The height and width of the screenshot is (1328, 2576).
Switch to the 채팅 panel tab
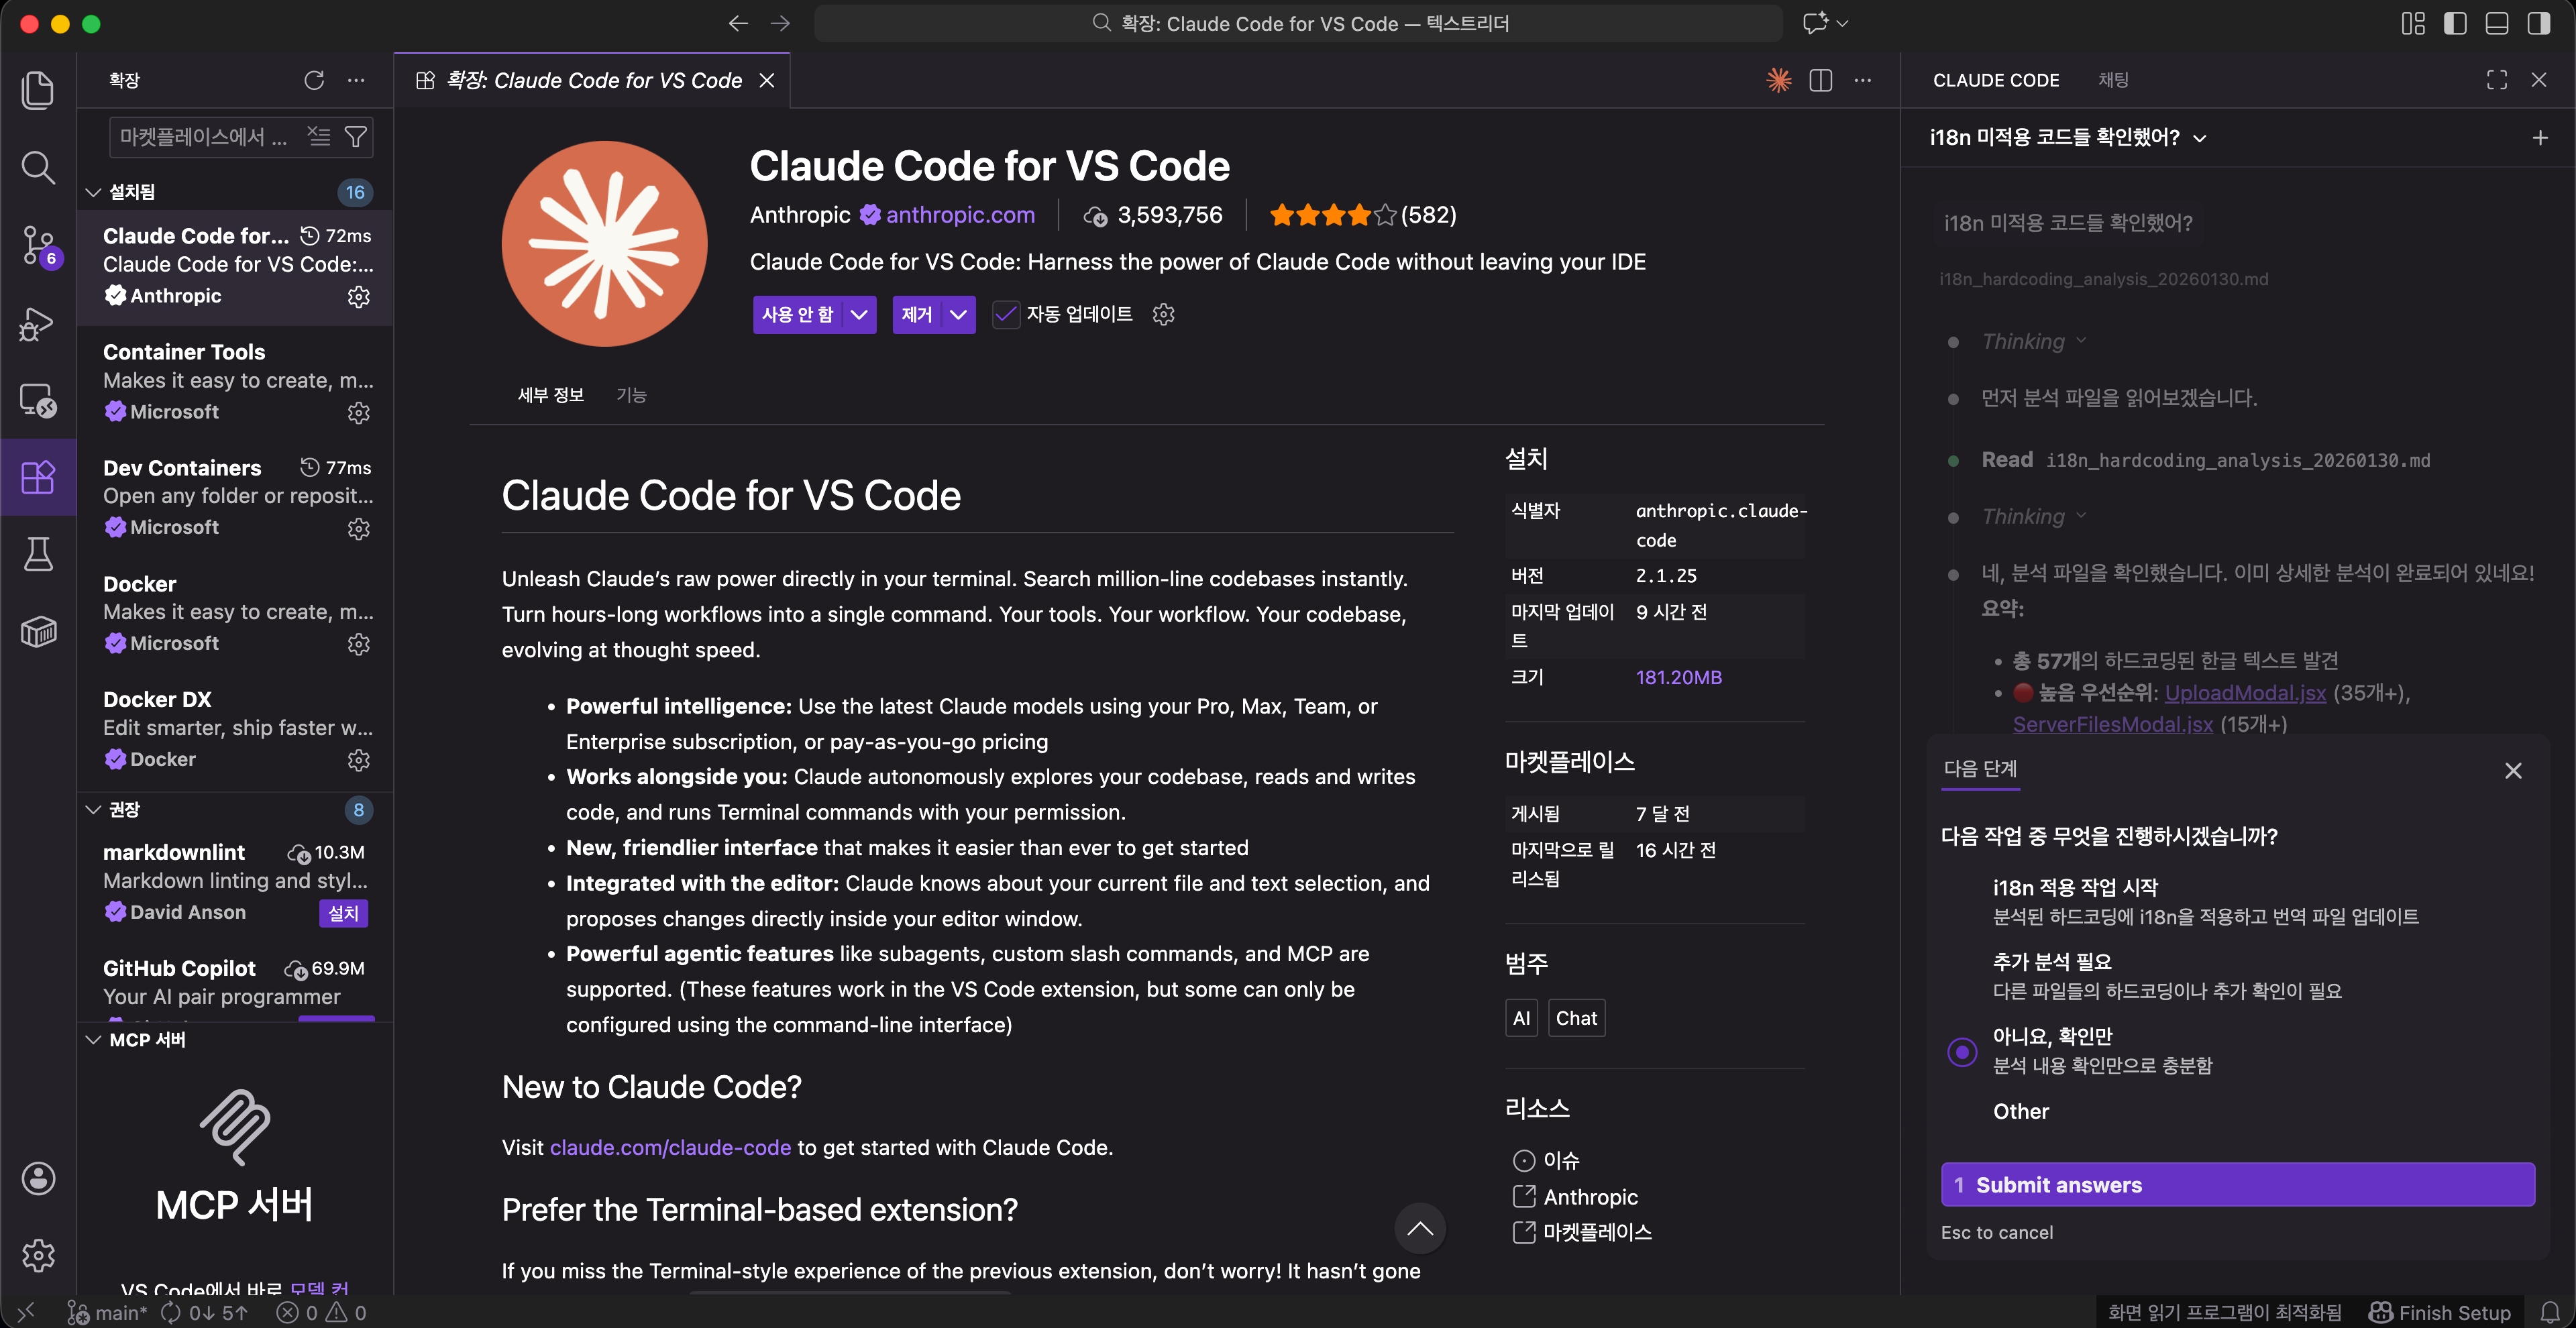coord(2112,80)
